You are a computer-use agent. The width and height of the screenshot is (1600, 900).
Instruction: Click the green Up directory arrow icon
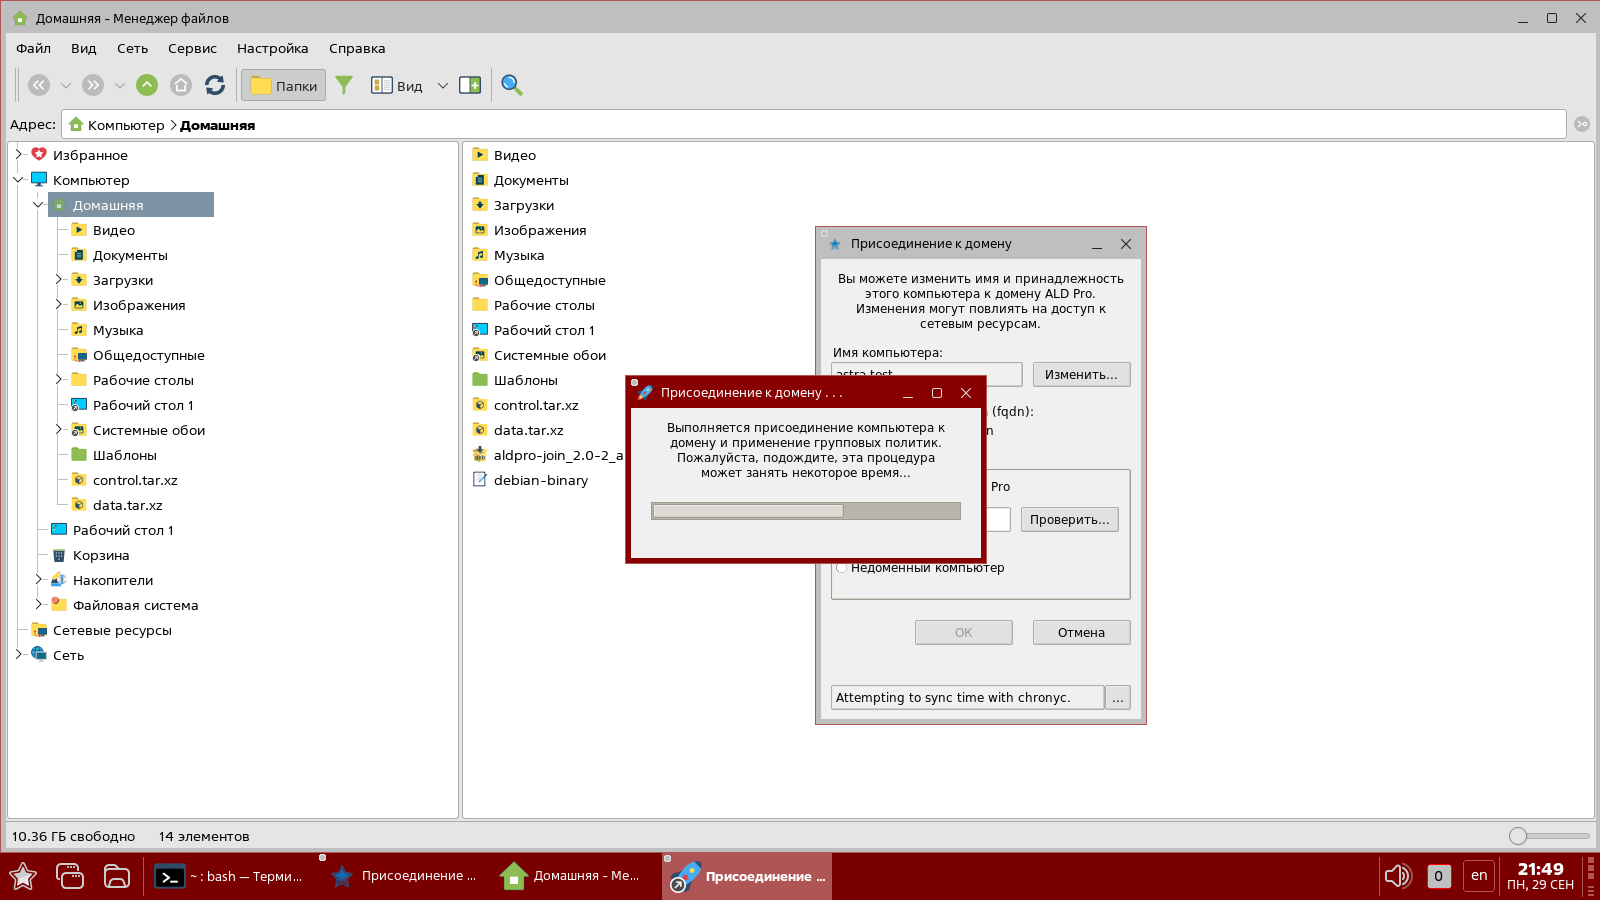(x=147, y=86)
